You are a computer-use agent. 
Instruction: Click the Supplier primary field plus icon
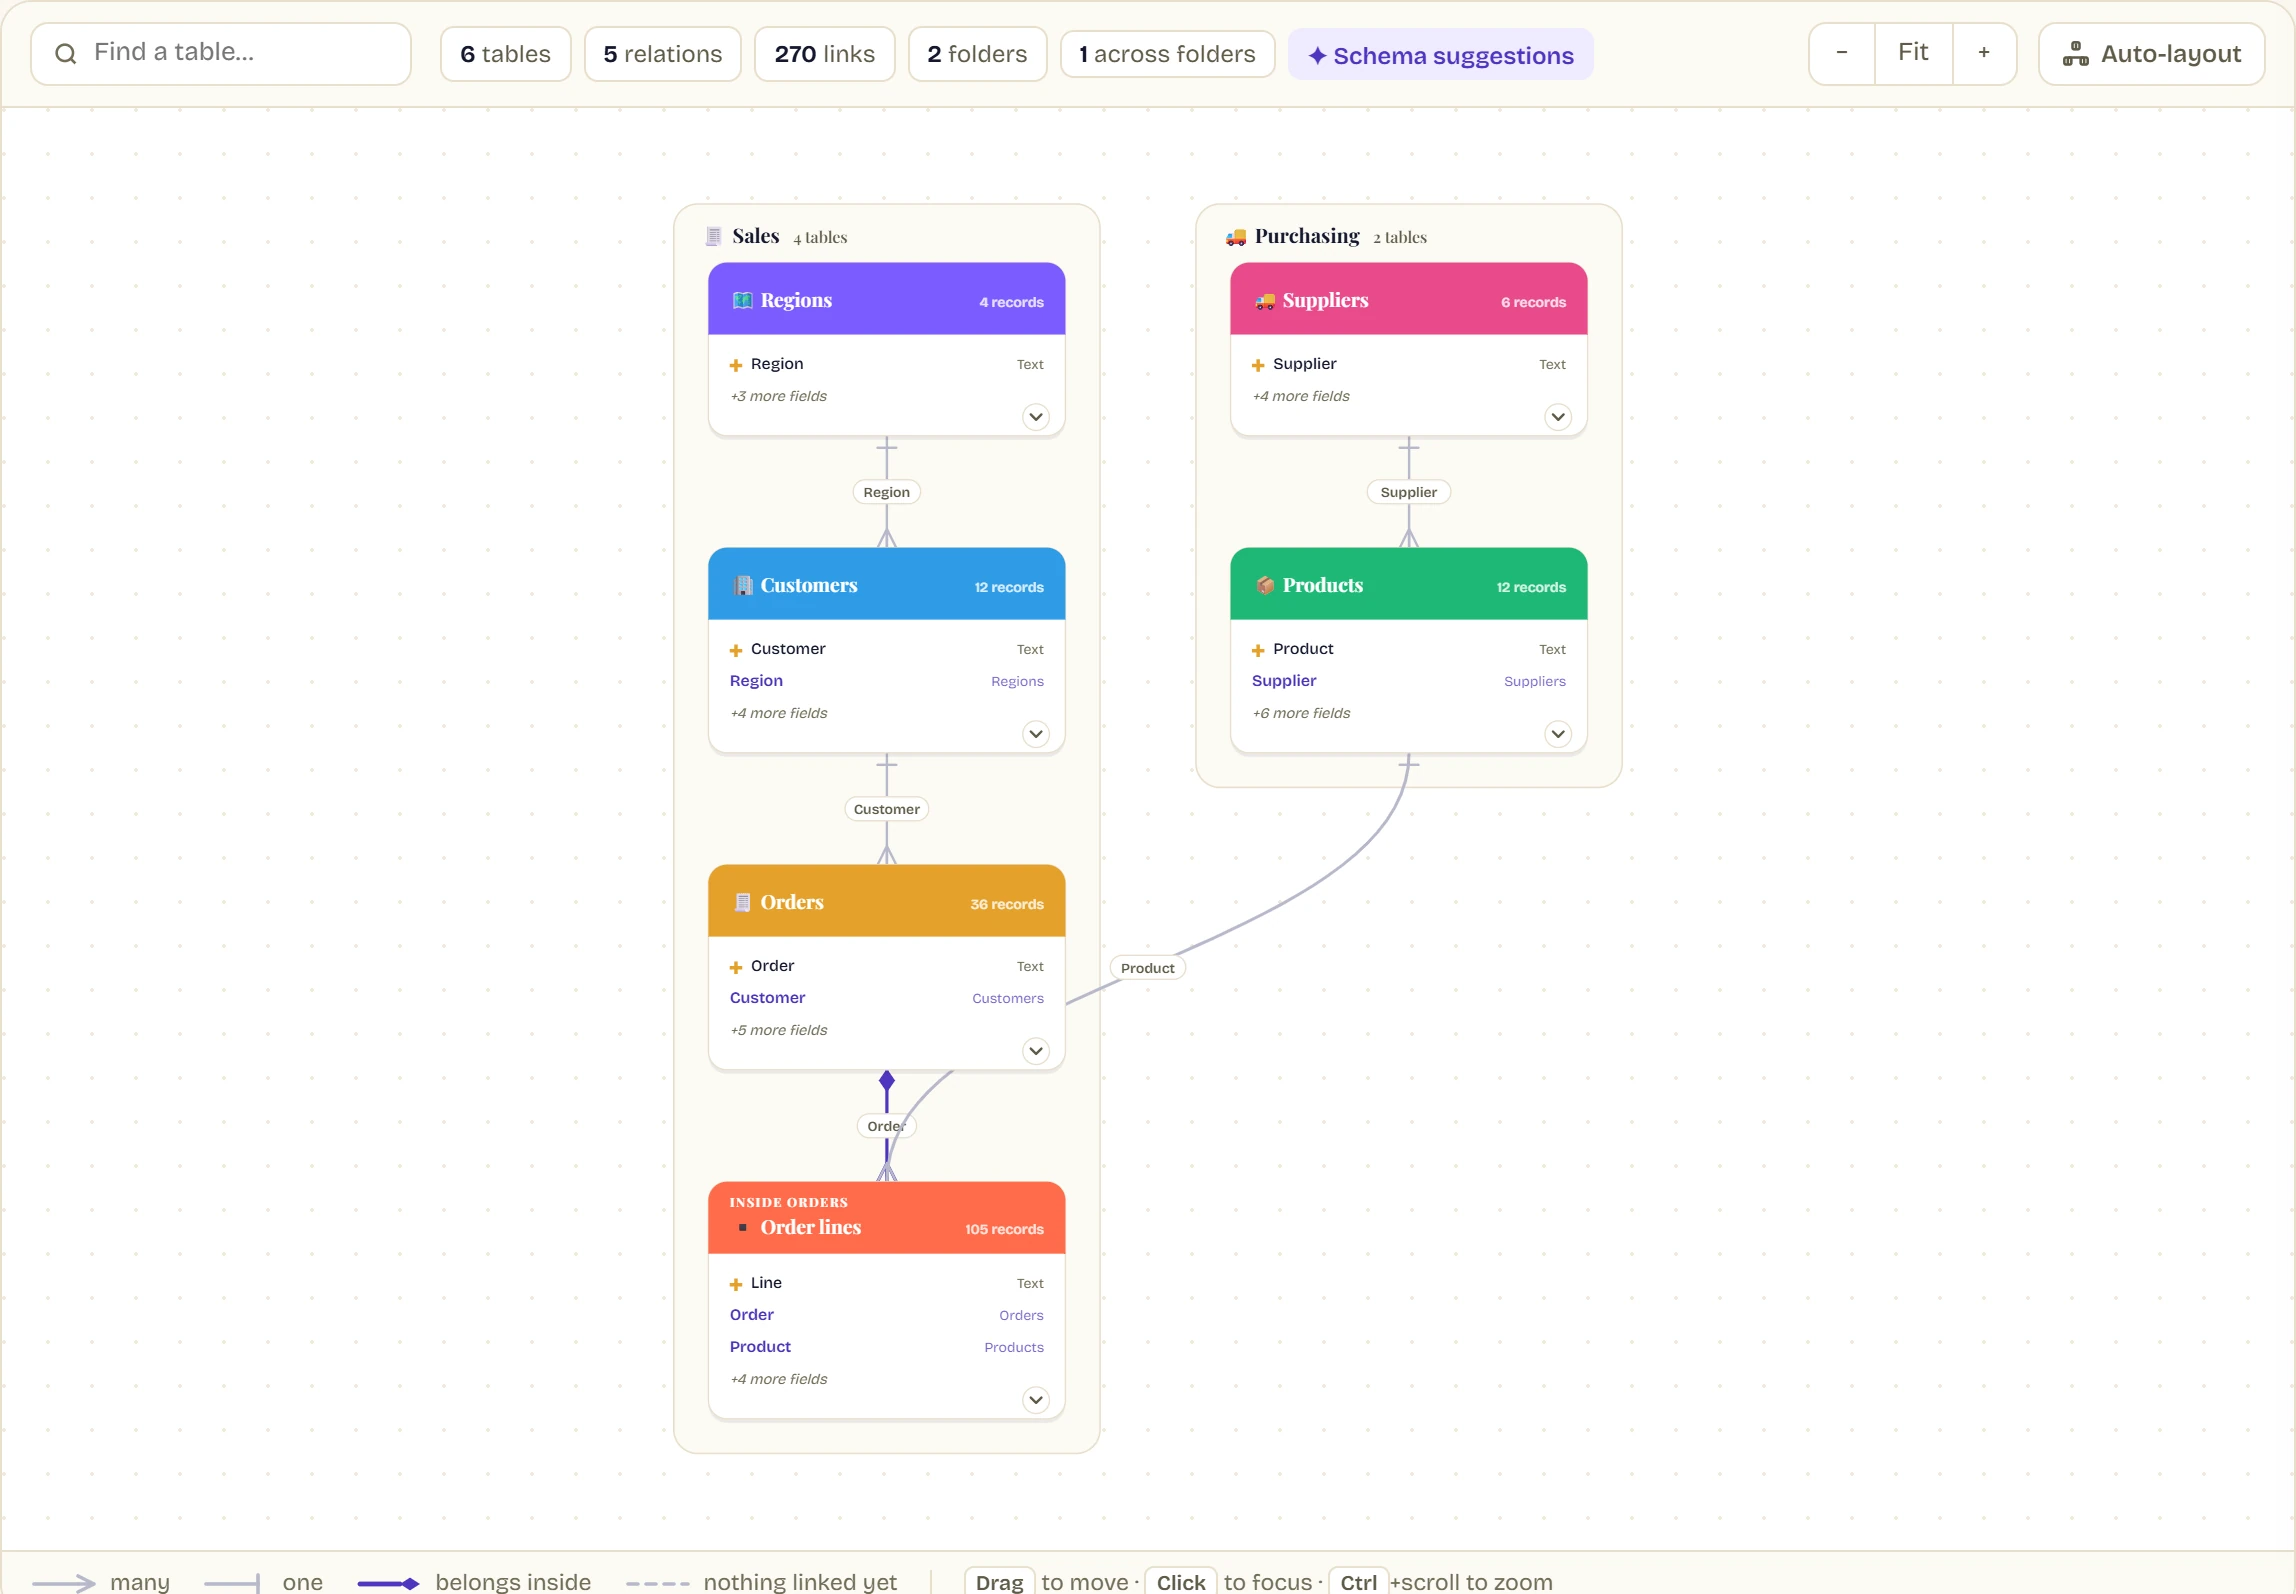point(1258,365)
